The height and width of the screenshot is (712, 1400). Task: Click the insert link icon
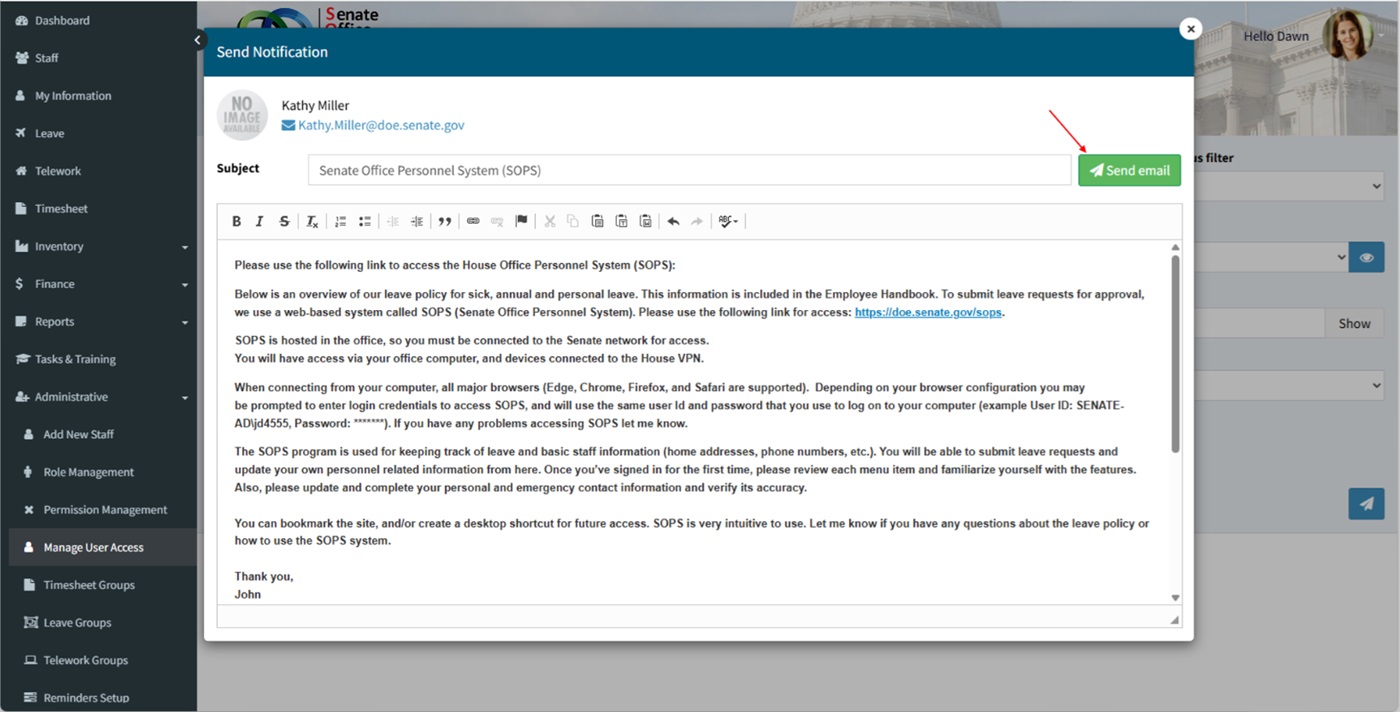(473, 221)
